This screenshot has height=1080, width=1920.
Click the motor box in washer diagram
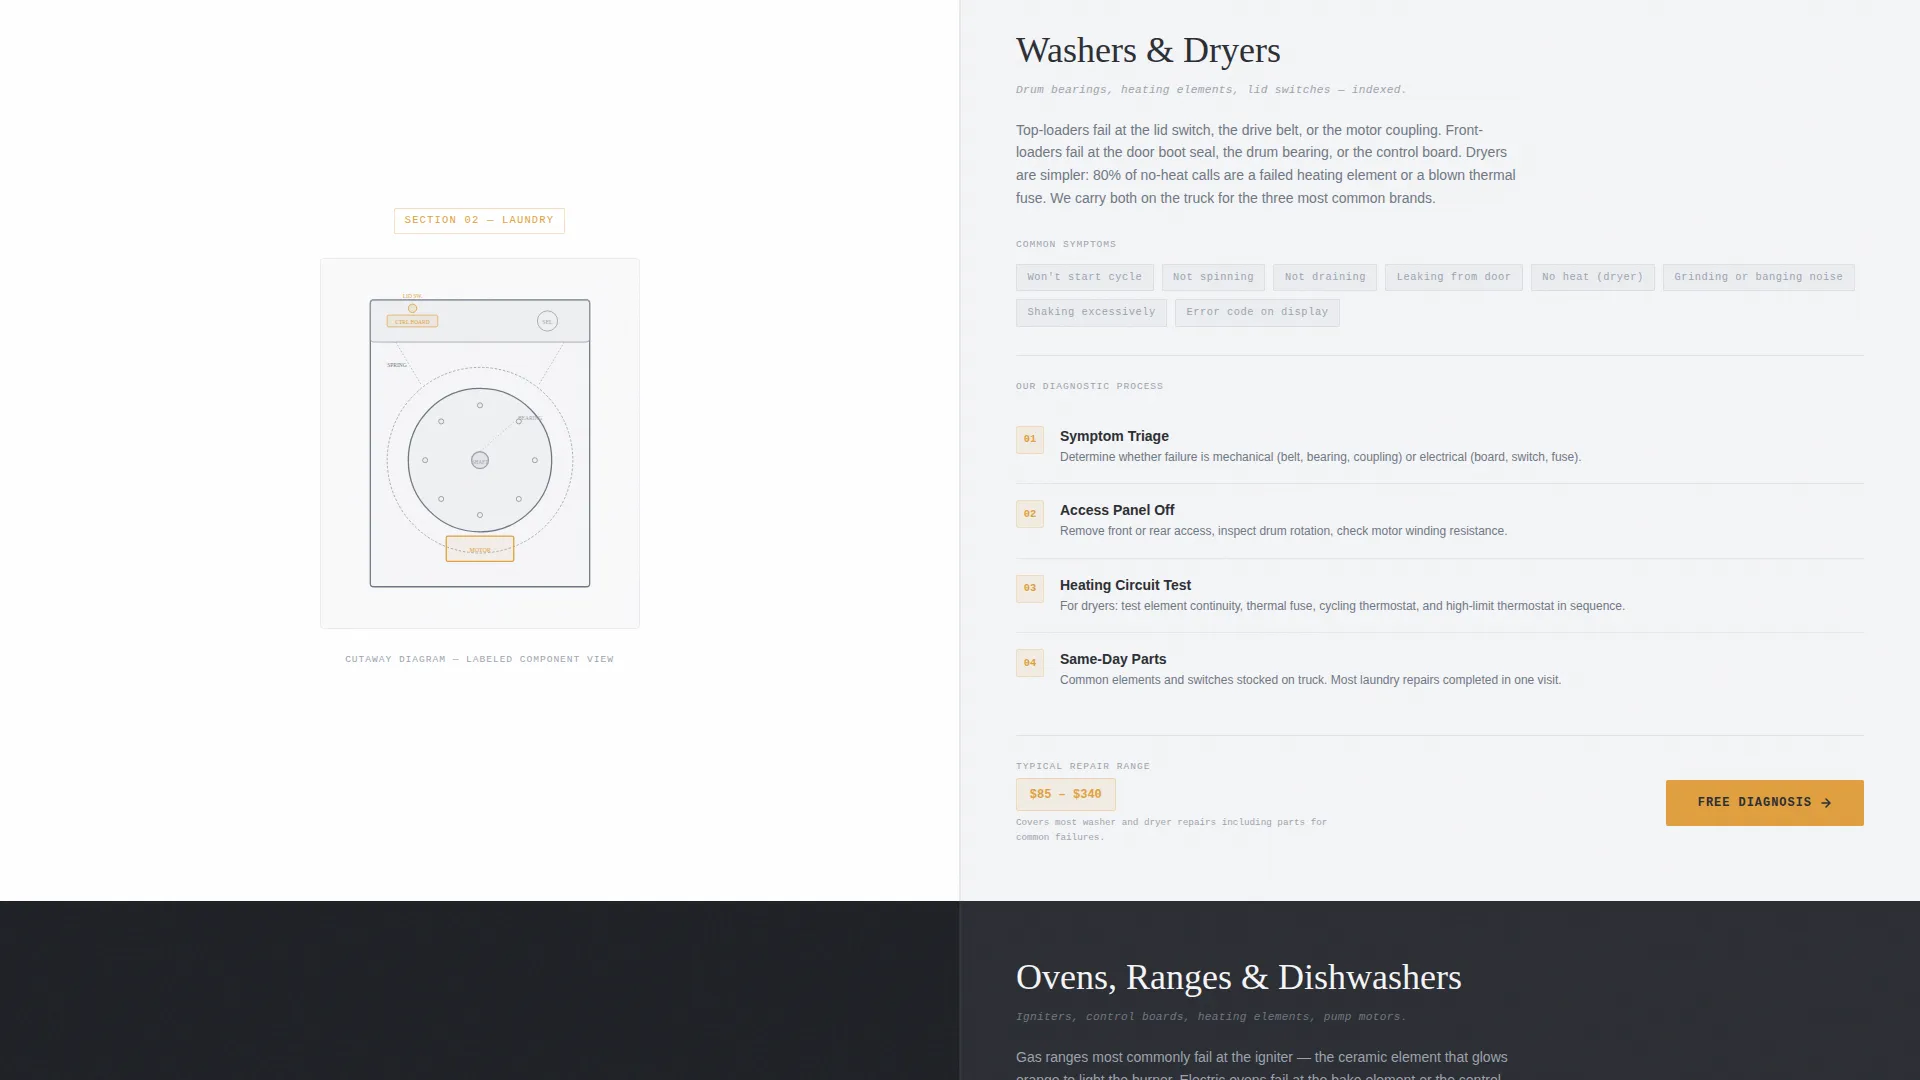click(480, 549)
